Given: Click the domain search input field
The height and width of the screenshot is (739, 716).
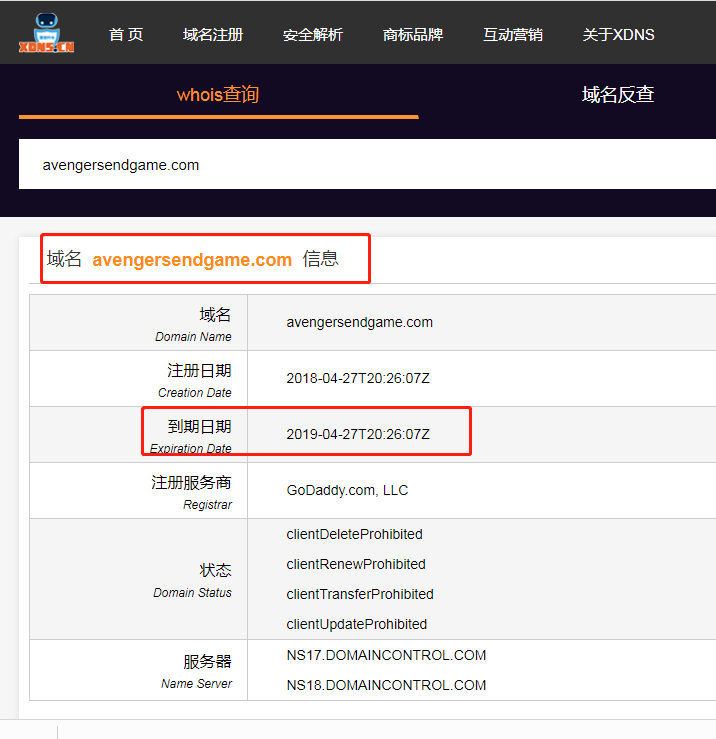Looking at the screenshot, I should coord(360,165).
